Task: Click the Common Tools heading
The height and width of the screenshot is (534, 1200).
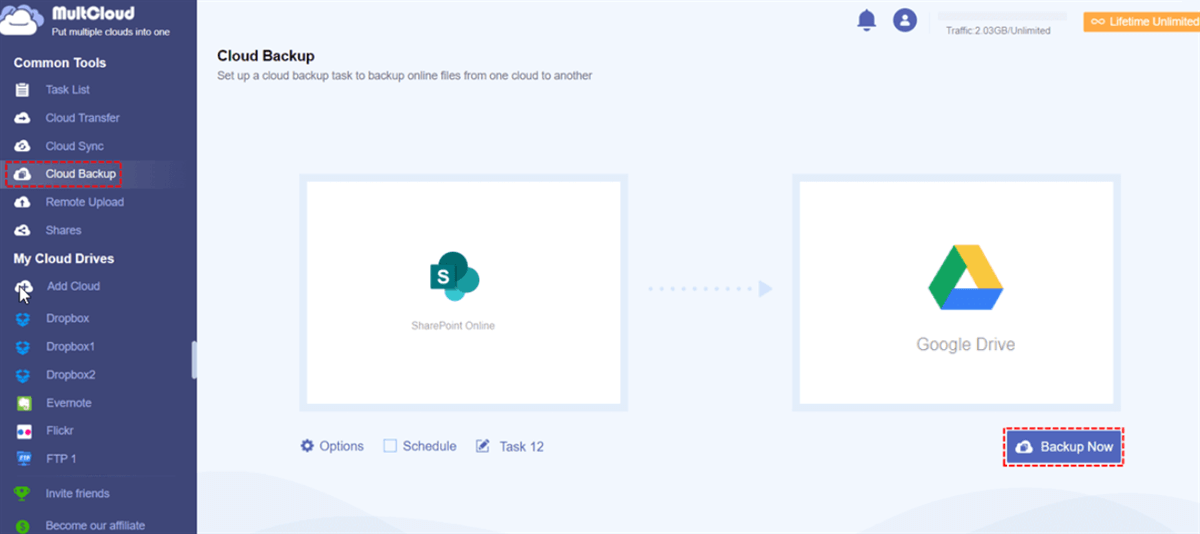Action: 60,62
